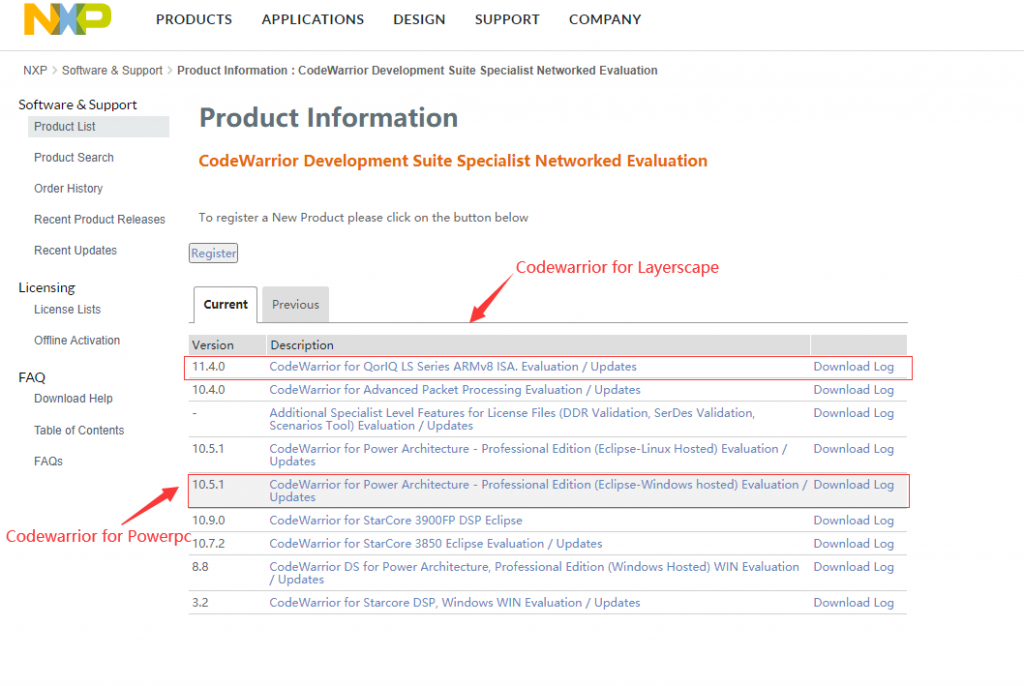Click the Register button

click(x=214, y=253)
